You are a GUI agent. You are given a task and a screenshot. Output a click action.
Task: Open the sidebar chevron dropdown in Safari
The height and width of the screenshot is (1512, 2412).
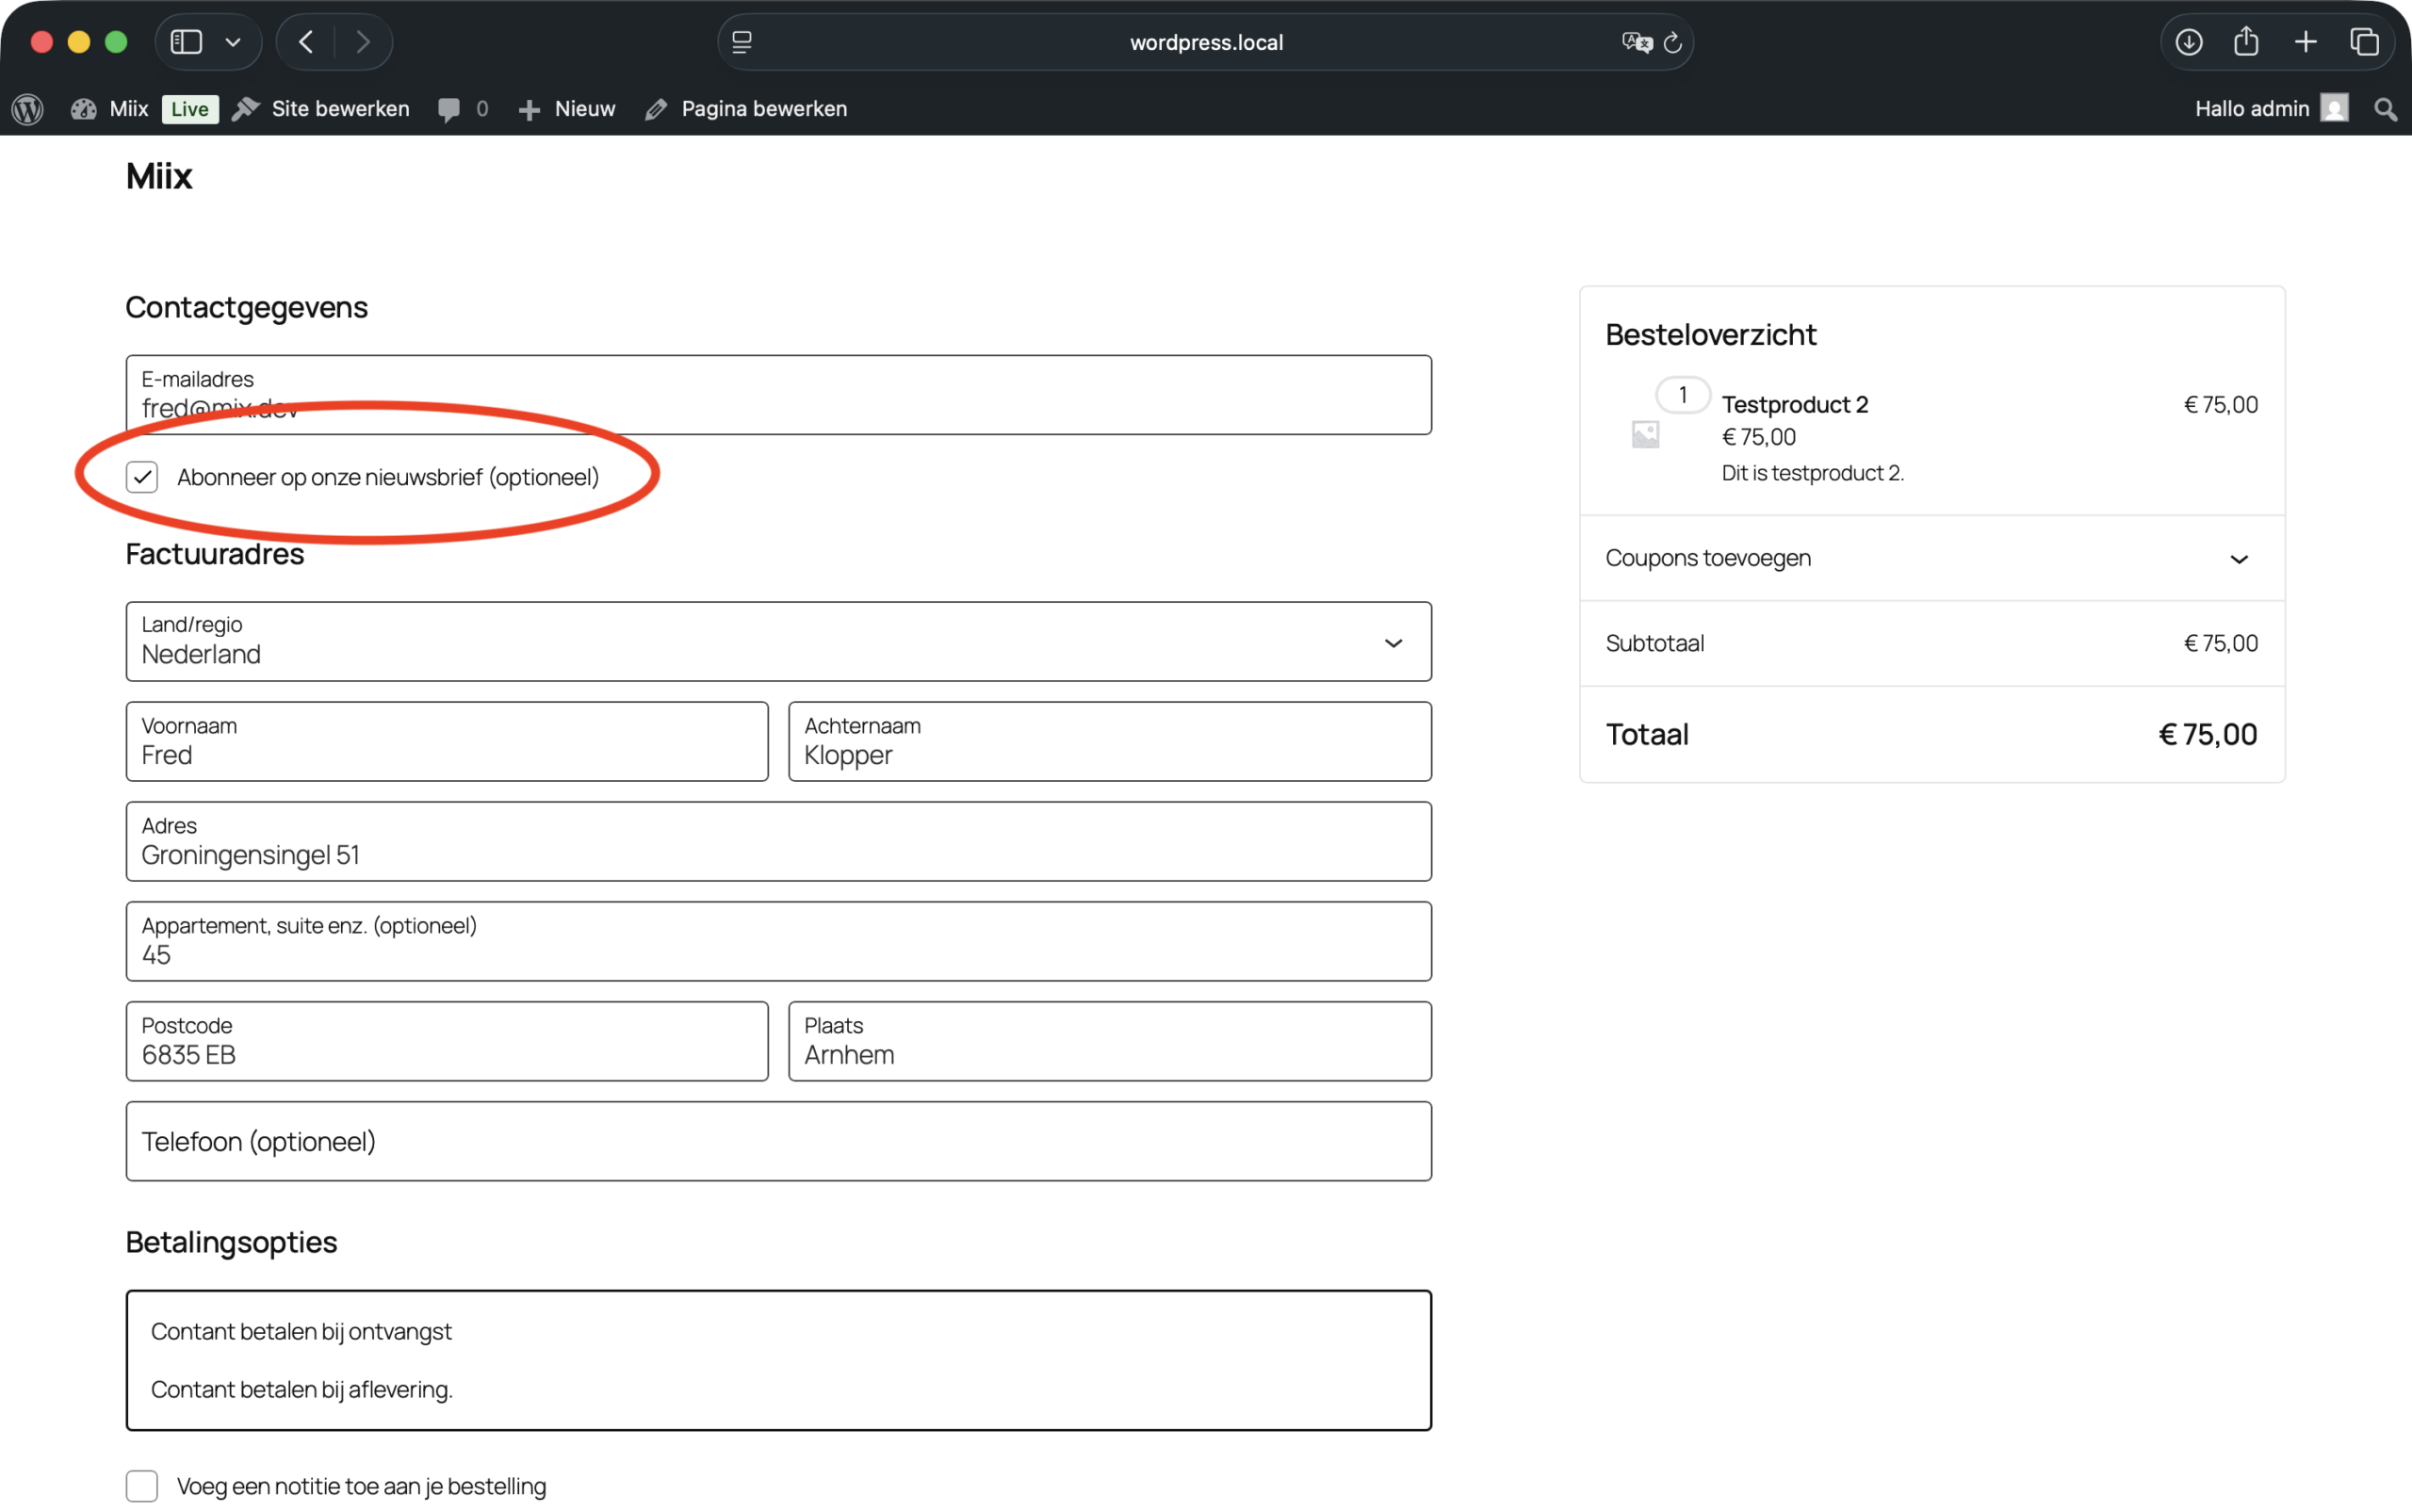tap(234, 42)
